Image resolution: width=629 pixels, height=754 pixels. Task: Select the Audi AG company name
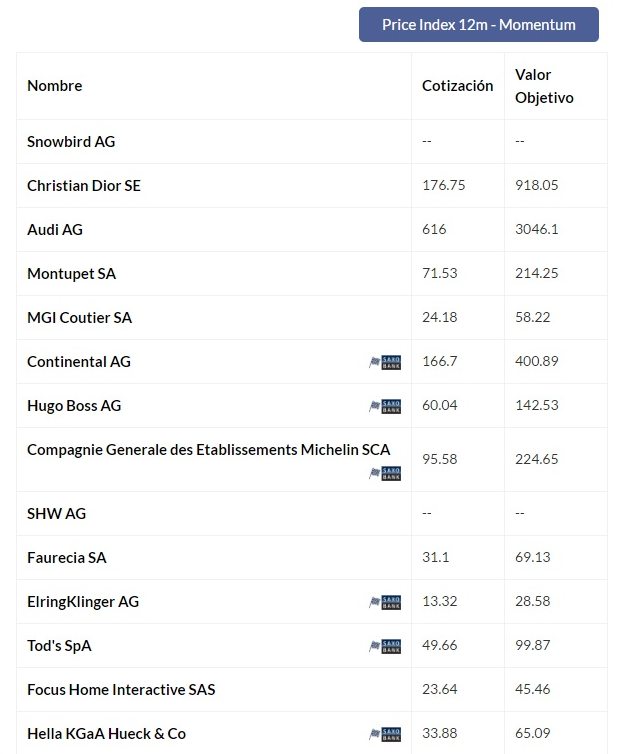[55, 230]
